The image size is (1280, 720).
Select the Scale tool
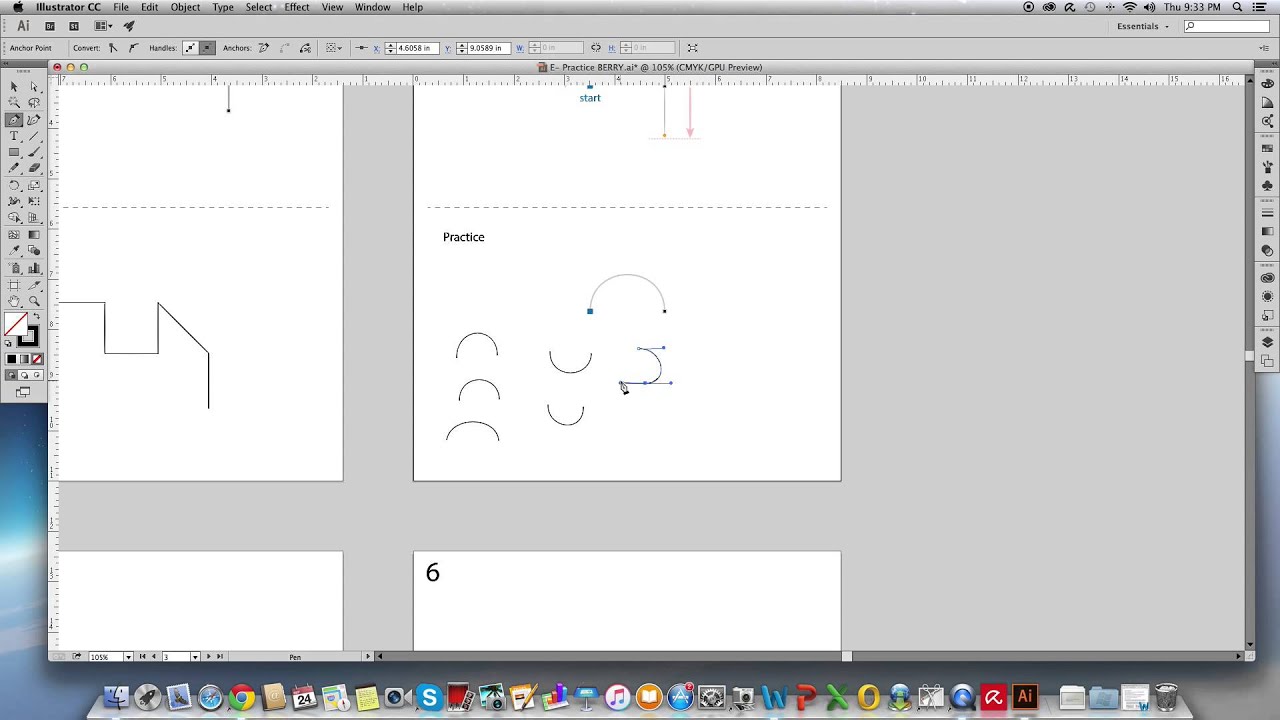(x=35, y=185)
